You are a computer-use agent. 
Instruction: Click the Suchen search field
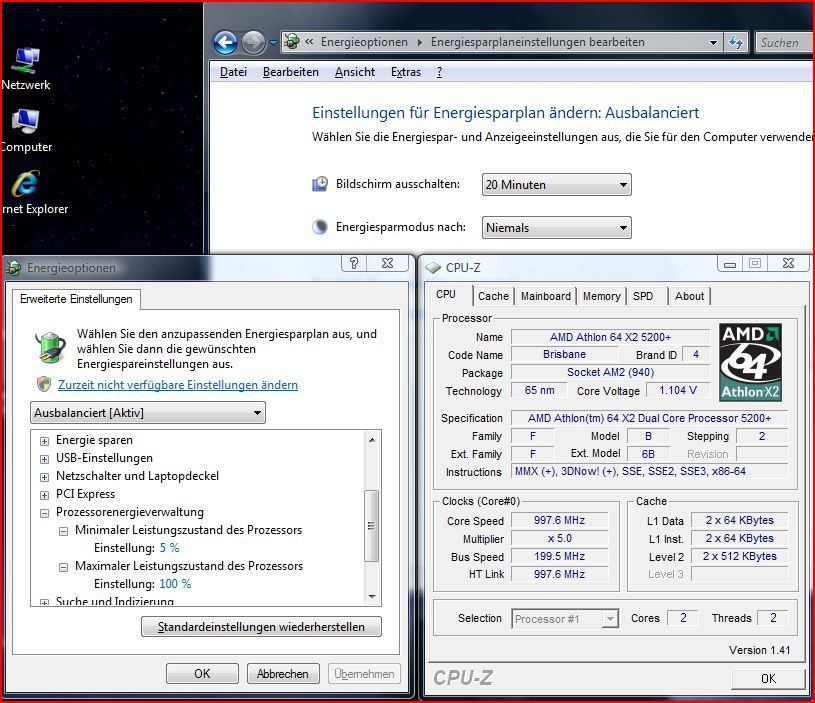(x=784, y=43)
